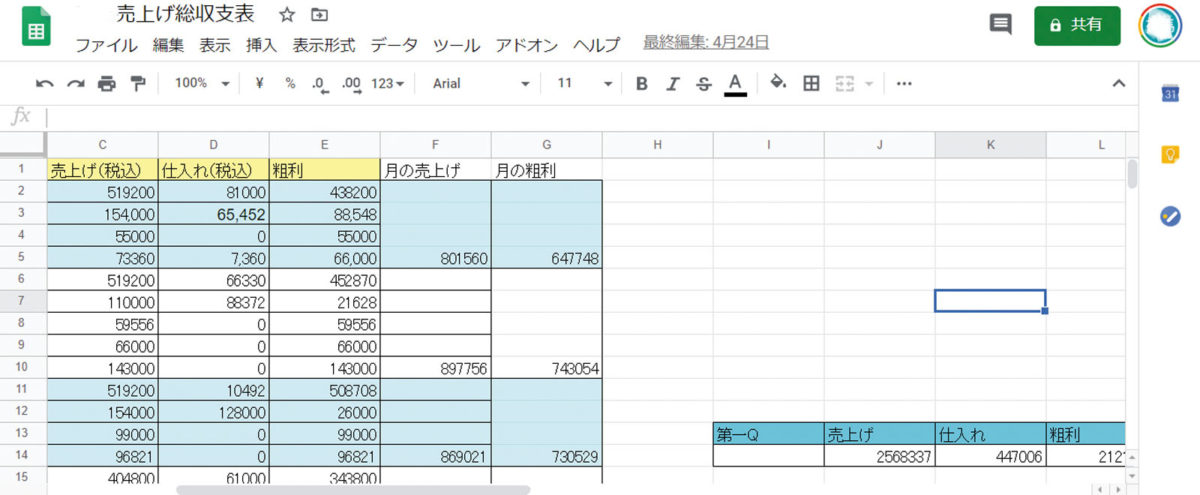Open Google Keep from side panel

[x=1170, y=155]
